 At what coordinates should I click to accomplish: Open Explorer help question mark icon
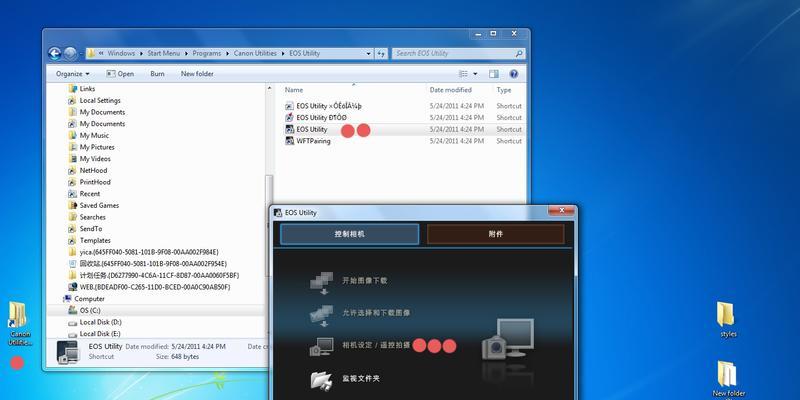514,74
